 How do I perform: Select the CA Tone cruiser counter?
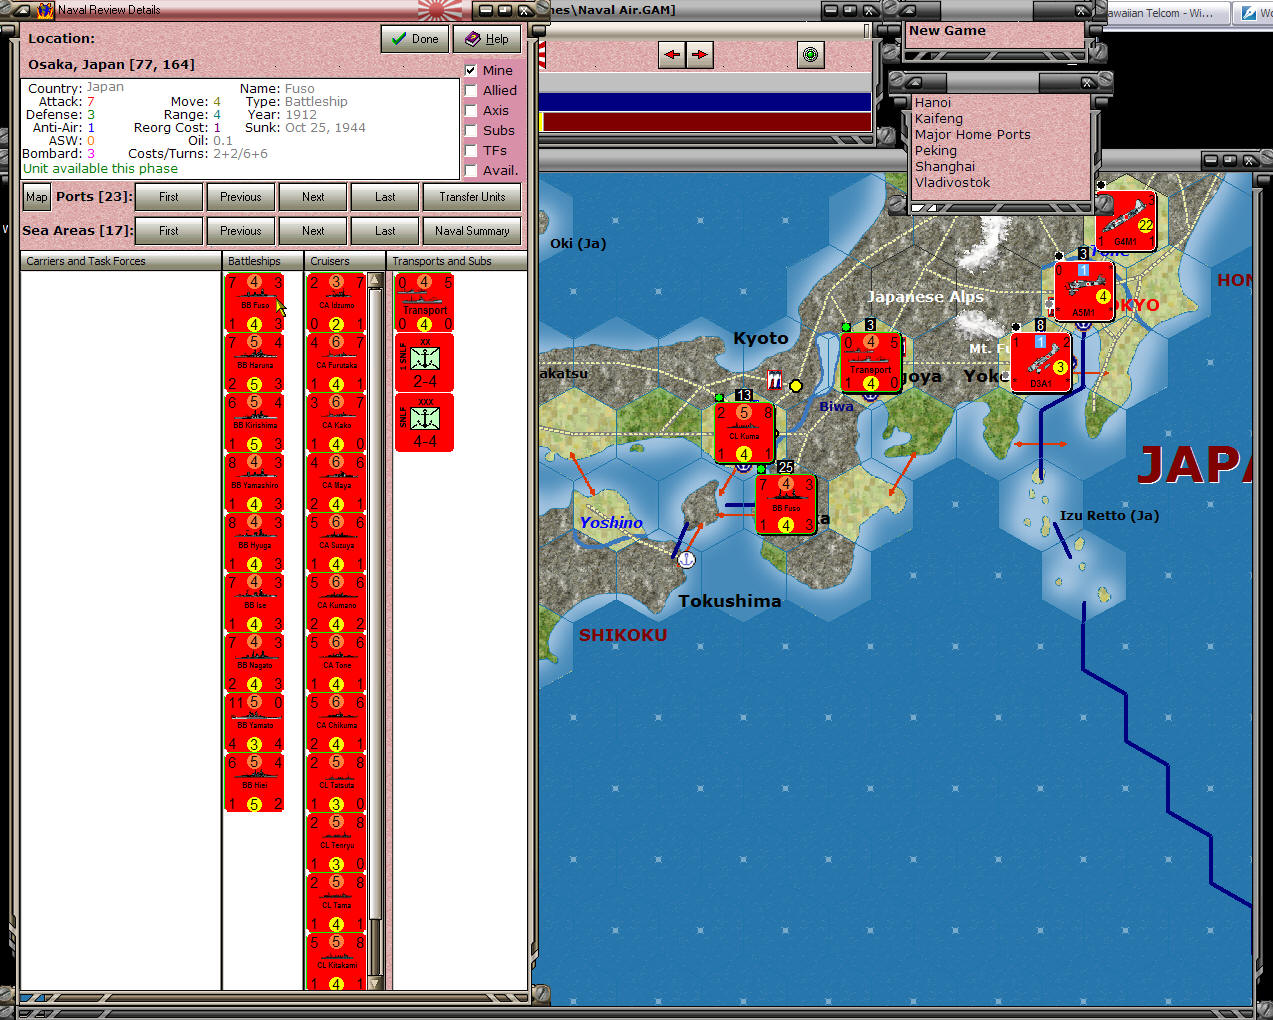[336, 662]
